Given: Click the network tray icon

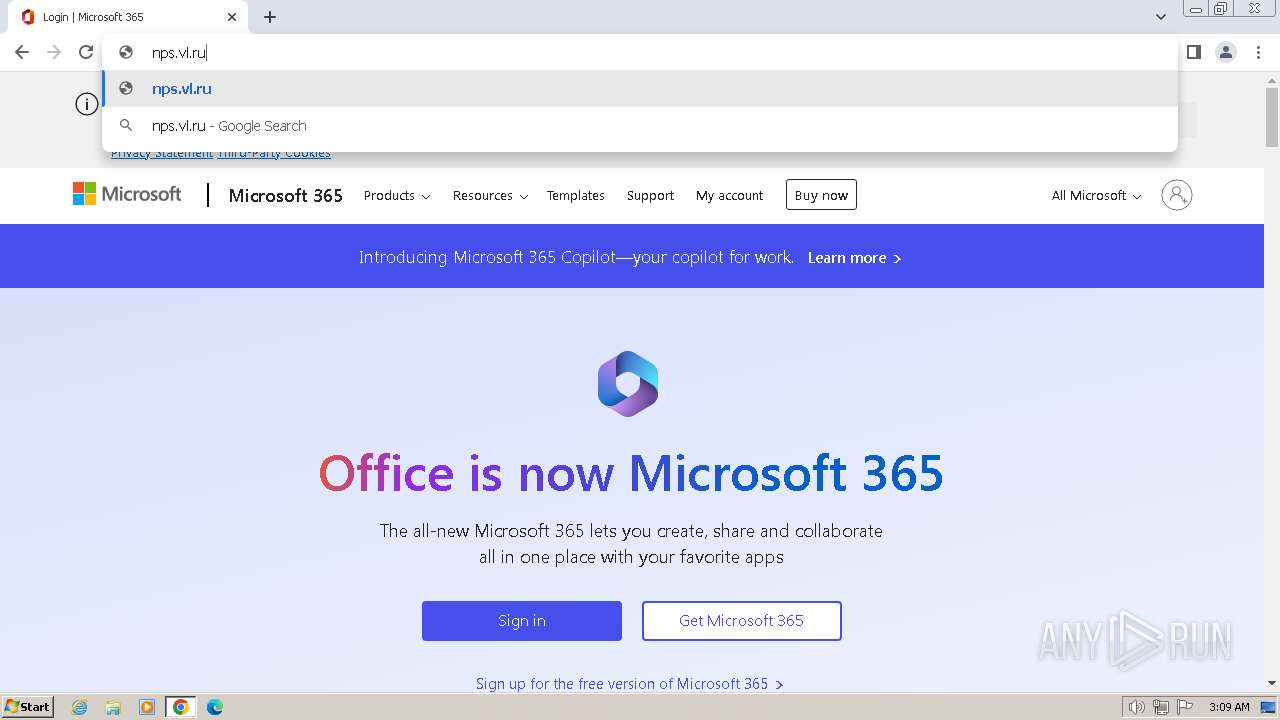Looking at the screenshot, I should 1161,707.
